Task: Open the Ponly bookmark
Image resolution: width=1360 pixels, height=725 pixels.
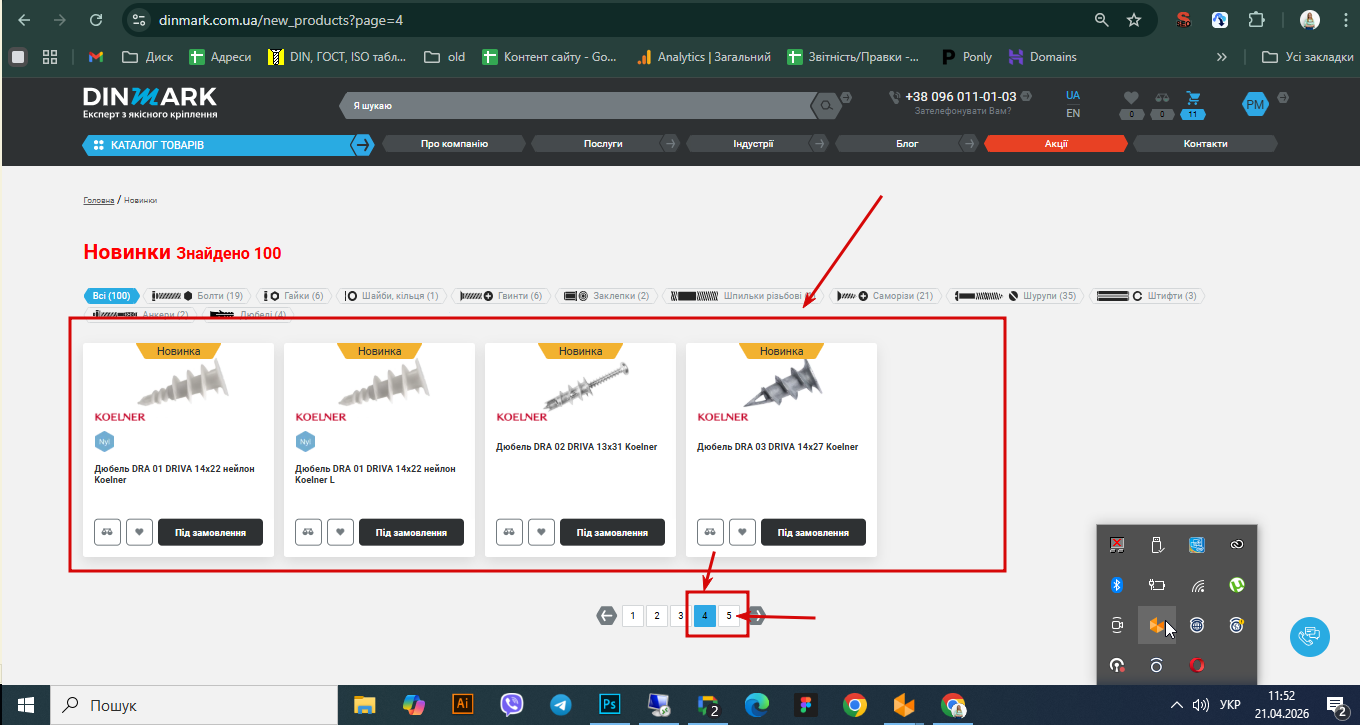Action: [x=967, y=57]
